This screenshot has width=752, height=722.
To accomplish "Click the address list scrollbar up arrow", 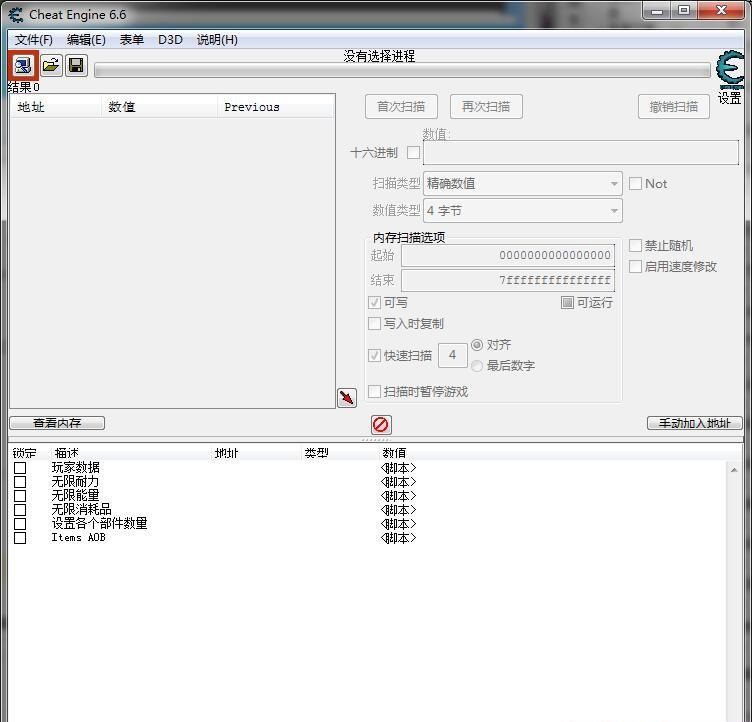I will tap(734, 470).
